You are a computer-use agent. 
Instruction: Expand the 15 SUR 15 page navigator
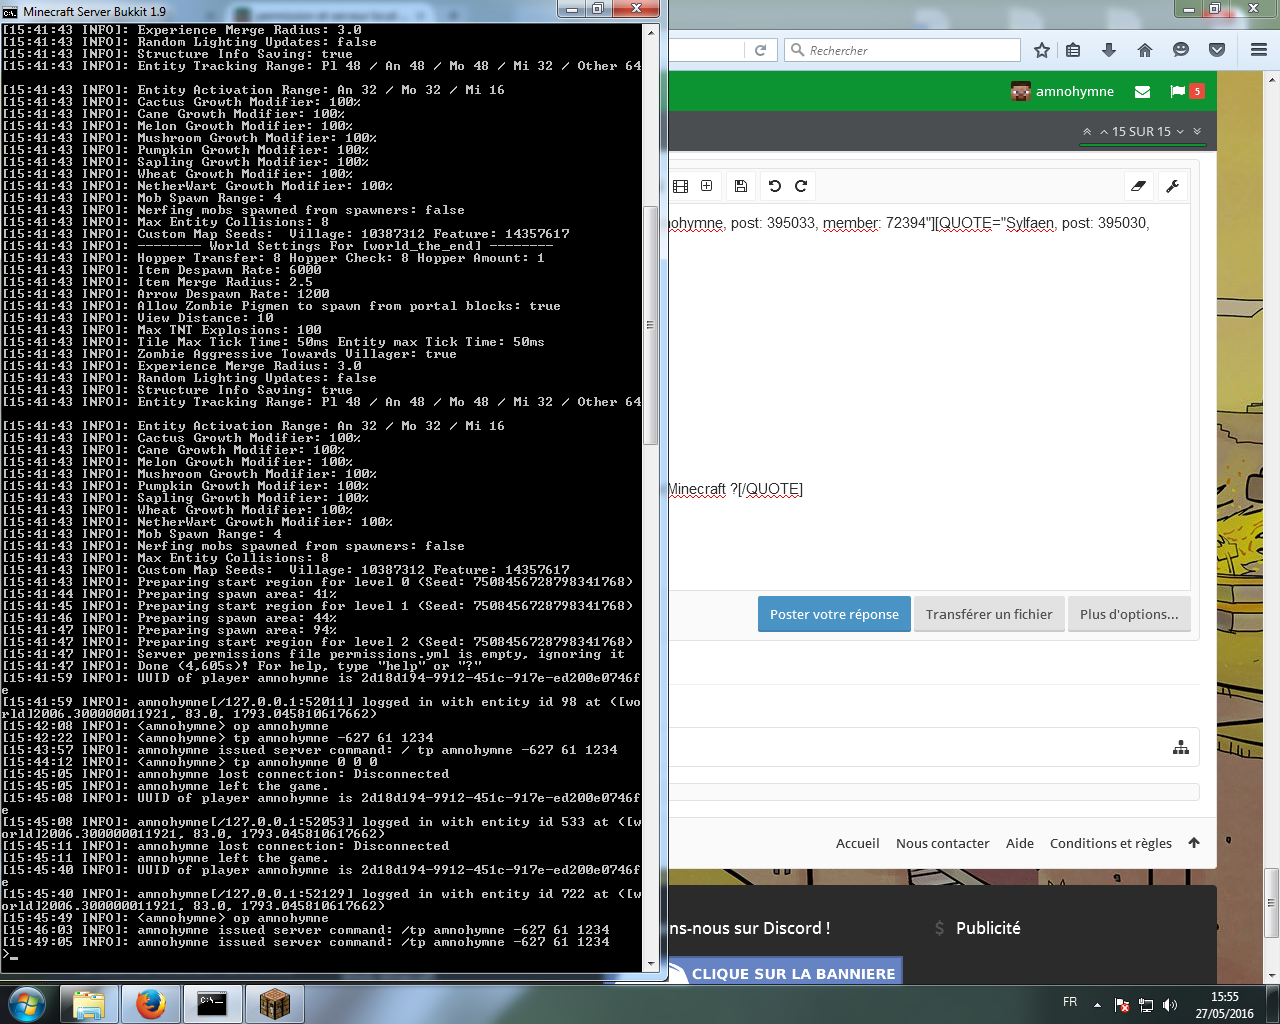tap(1141, 132)
